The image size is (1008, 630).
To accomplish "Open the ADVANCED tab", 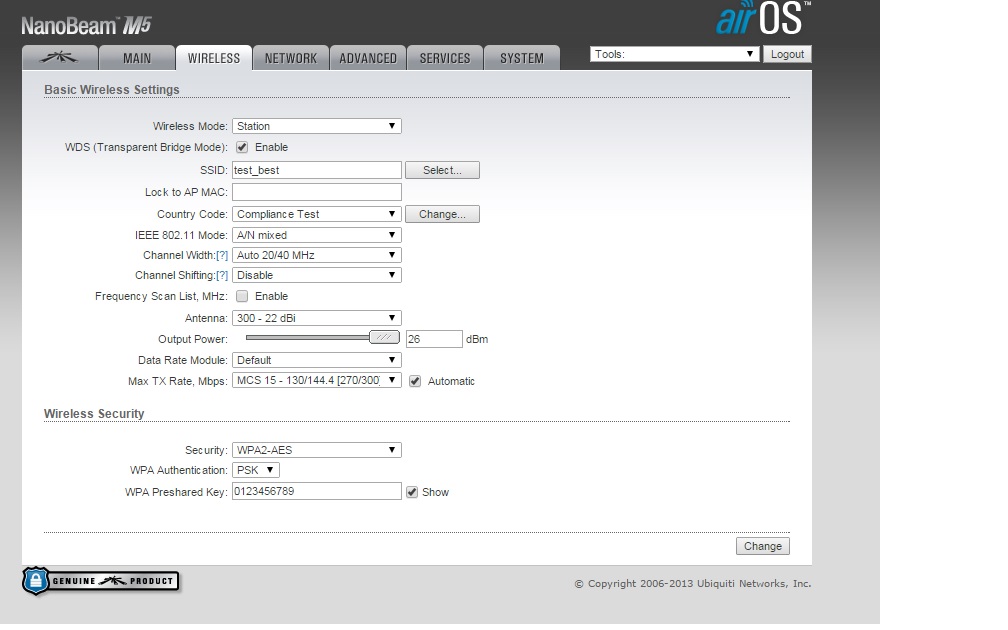I will (x=368, y=58).
